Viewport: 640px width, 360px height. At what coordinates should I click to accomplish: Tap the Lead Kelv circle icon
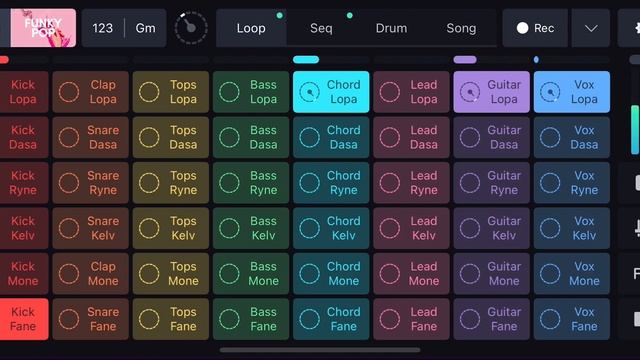pyautogui.click(x=389, y=228)
